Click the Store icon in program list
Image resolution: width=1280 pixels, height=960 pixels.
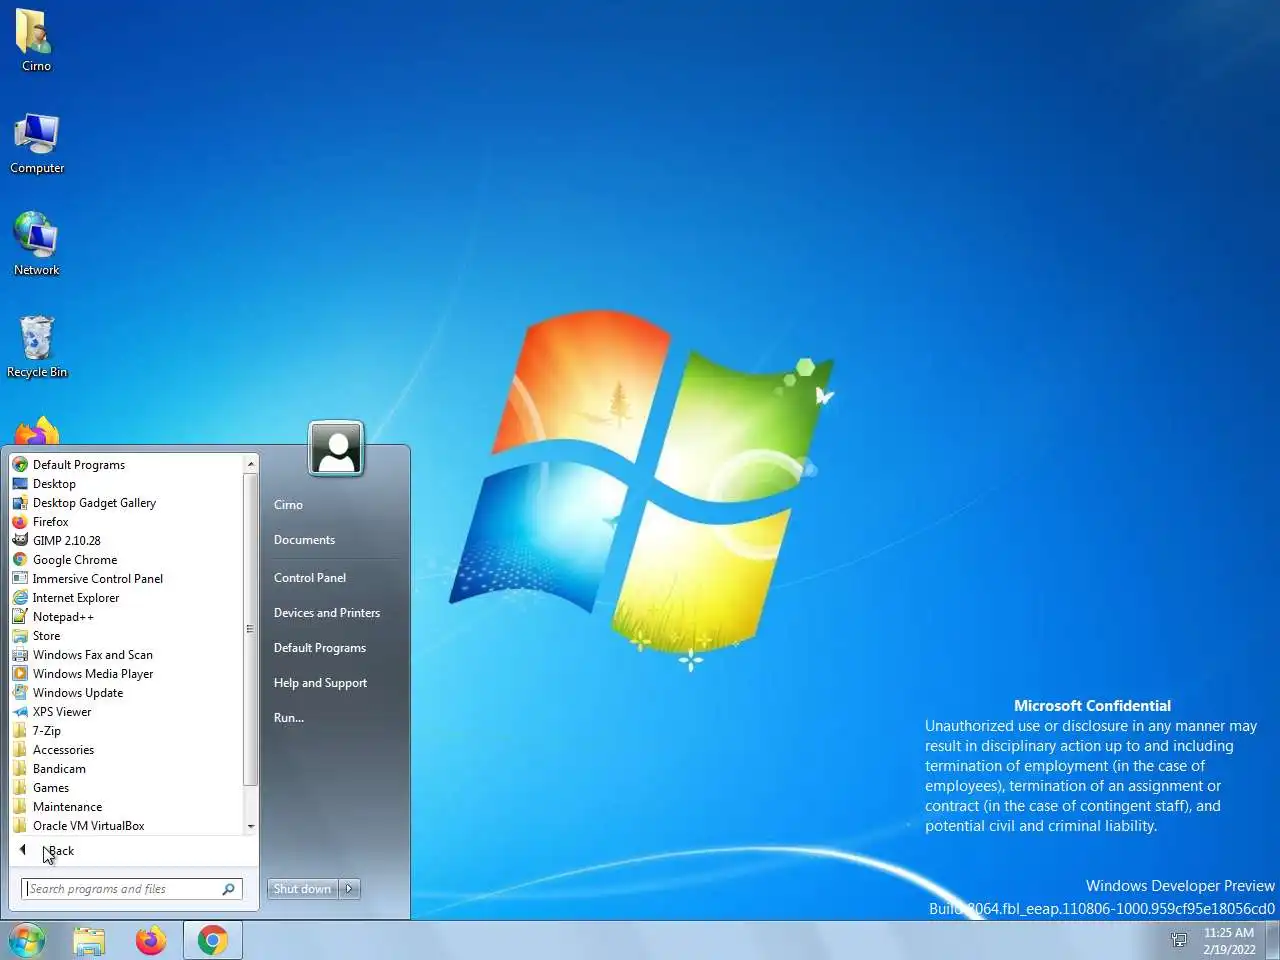tap(20, 636)
